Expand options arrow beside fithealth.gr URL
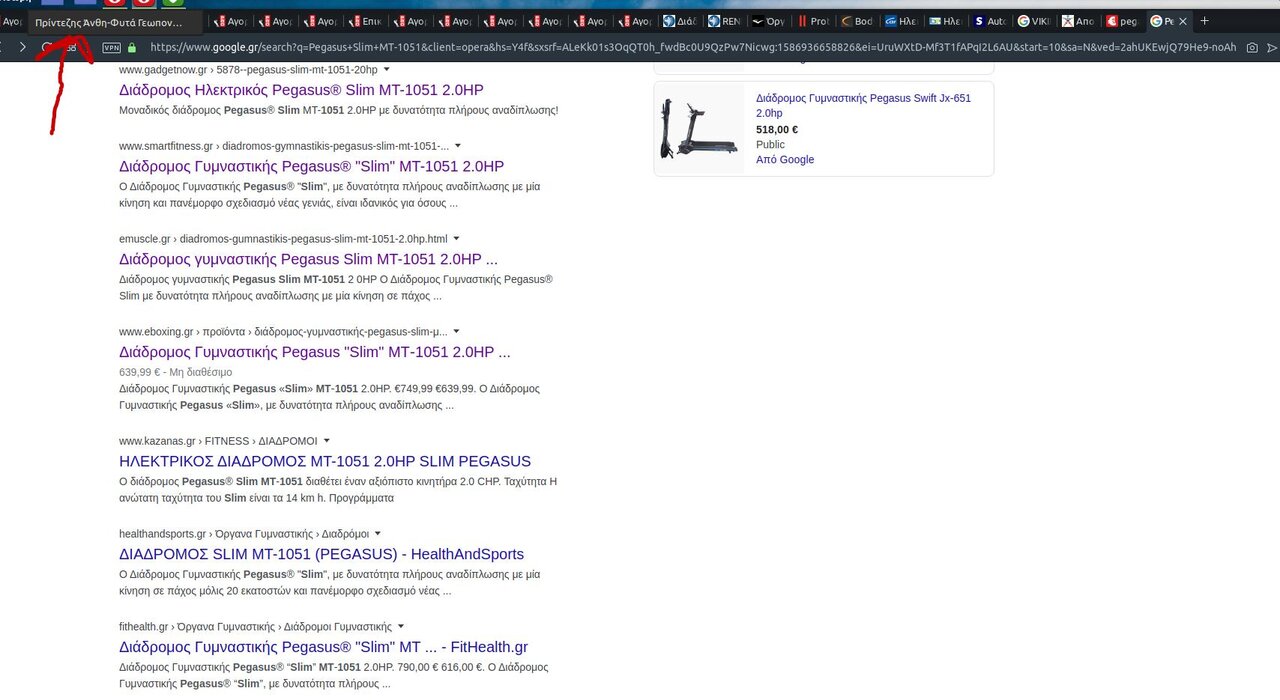Screen dimensions: 1280x700 coord(400,626)
